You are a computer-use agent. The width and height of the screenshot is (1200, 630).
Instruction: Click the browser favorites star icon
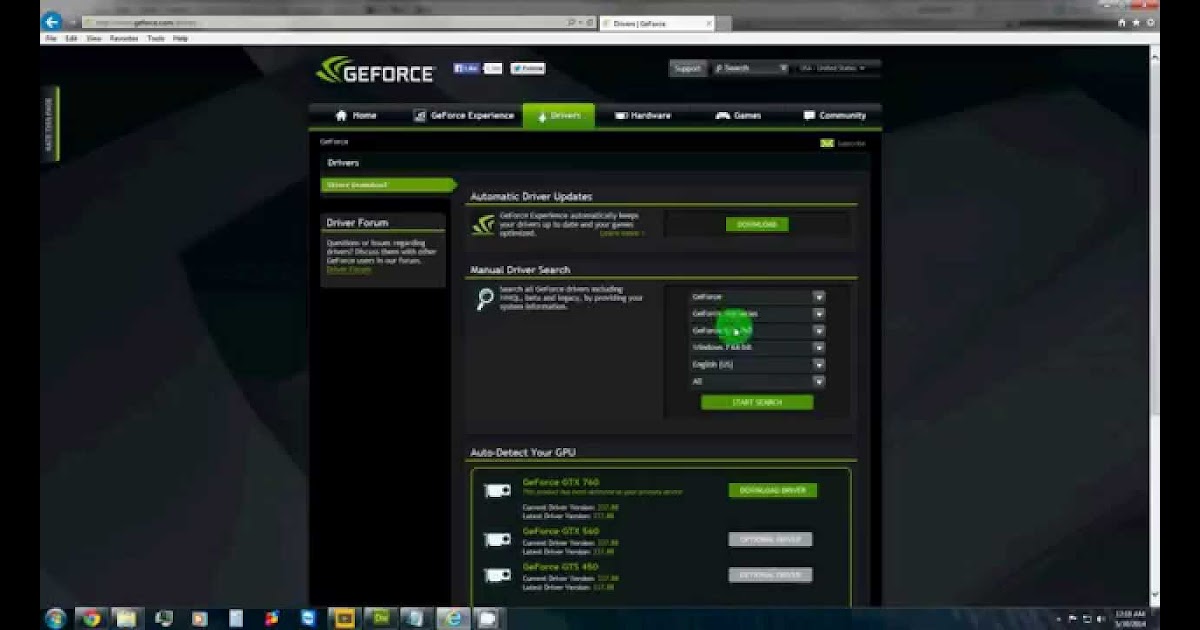tap(1134, 22)
